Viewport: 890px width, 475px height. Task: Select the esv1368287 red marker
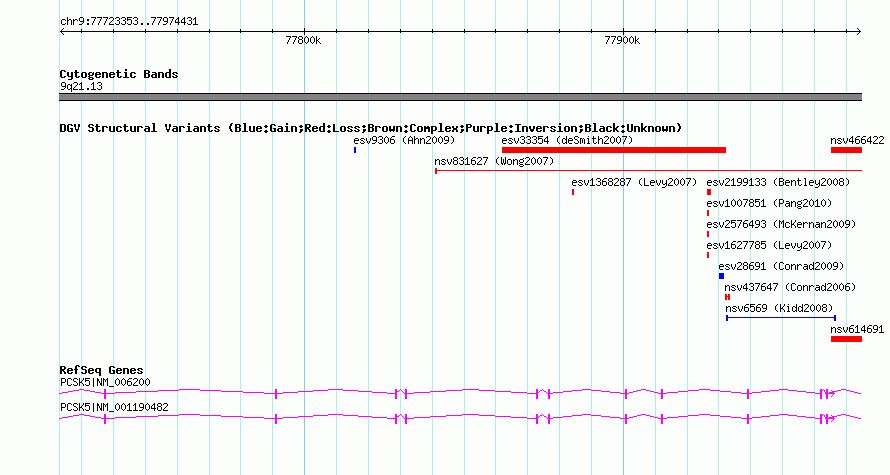click(x=573, y=192)
